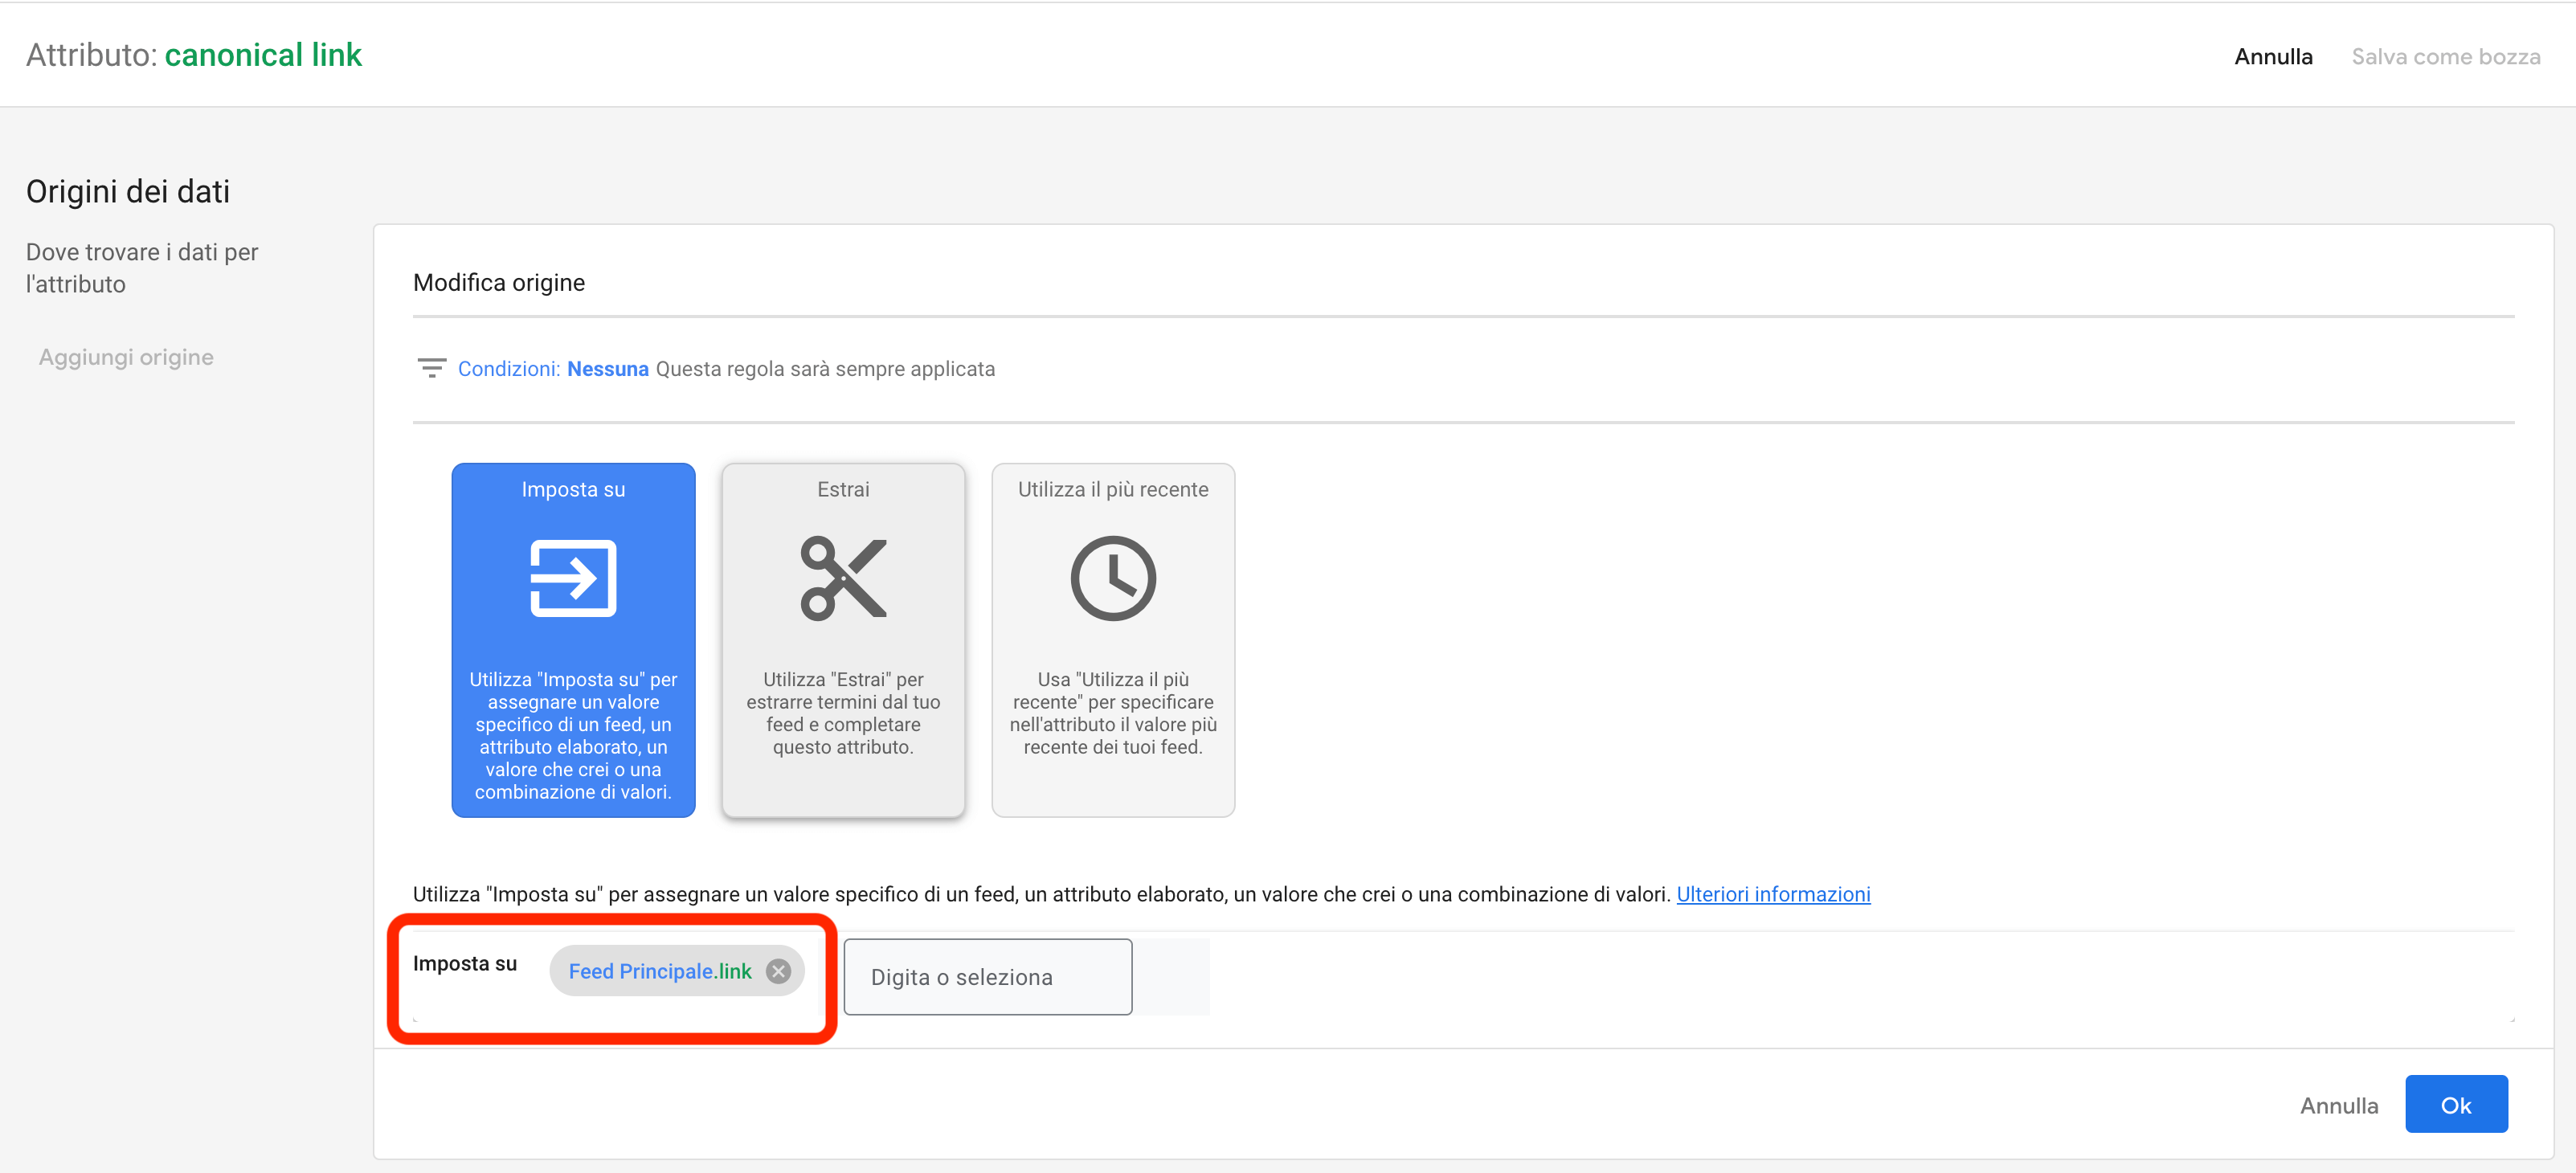The width and height of the screenshot is (2576, 1173).
Task: Select the Imposta su option card
Action: 573,640
